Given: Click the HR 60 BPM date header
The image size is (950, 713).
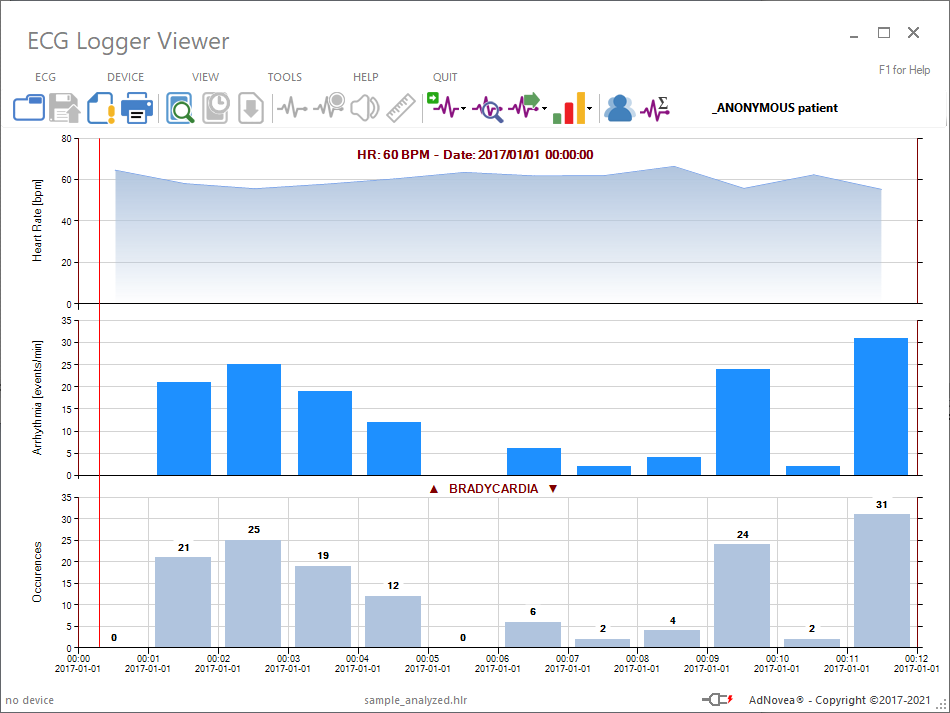Looking at the screenshot, I should (475, 154).
